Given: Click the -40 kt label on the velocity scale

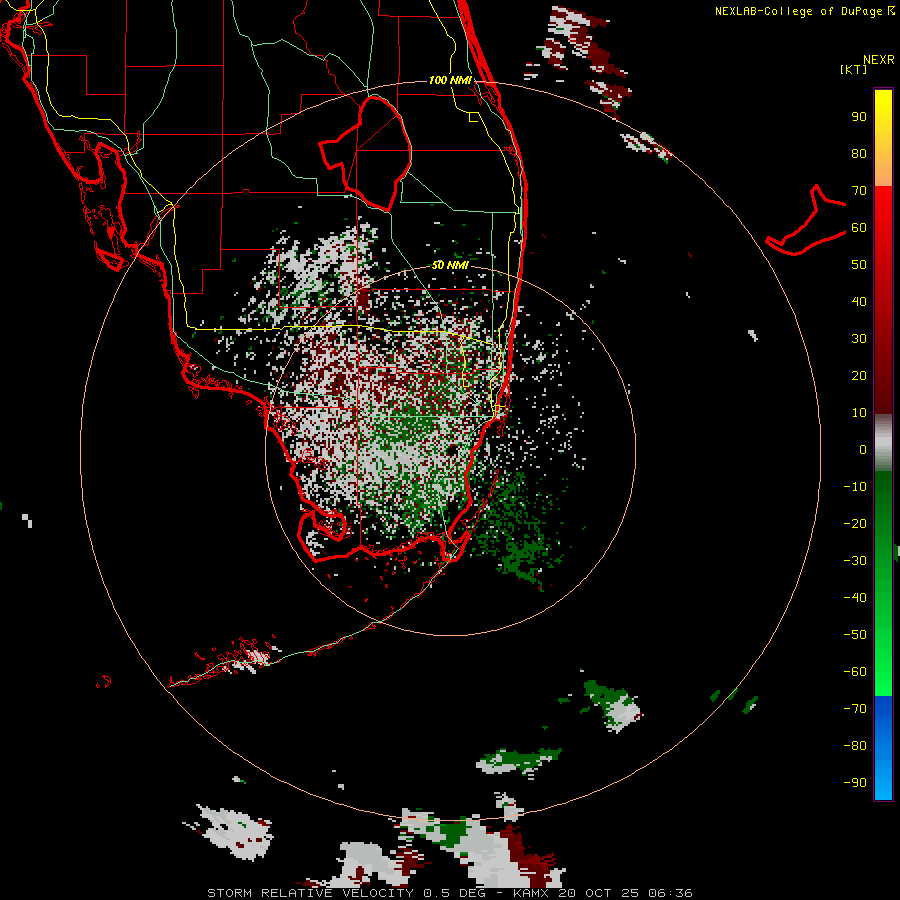Looking at the screenshot, I should coord(855,598).
